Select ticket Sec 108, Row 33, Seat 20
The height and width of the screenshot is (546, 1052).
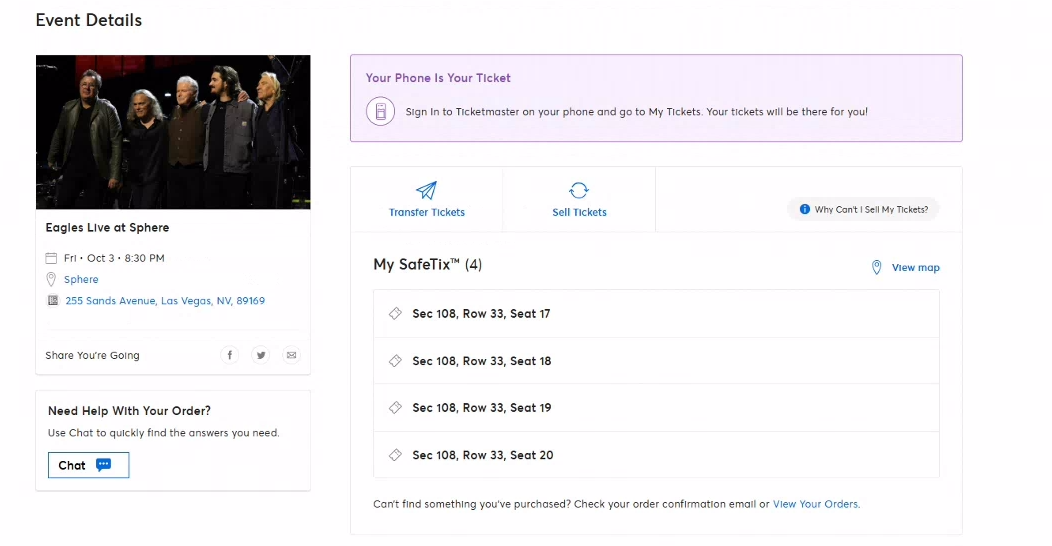(x=656, y=455)
